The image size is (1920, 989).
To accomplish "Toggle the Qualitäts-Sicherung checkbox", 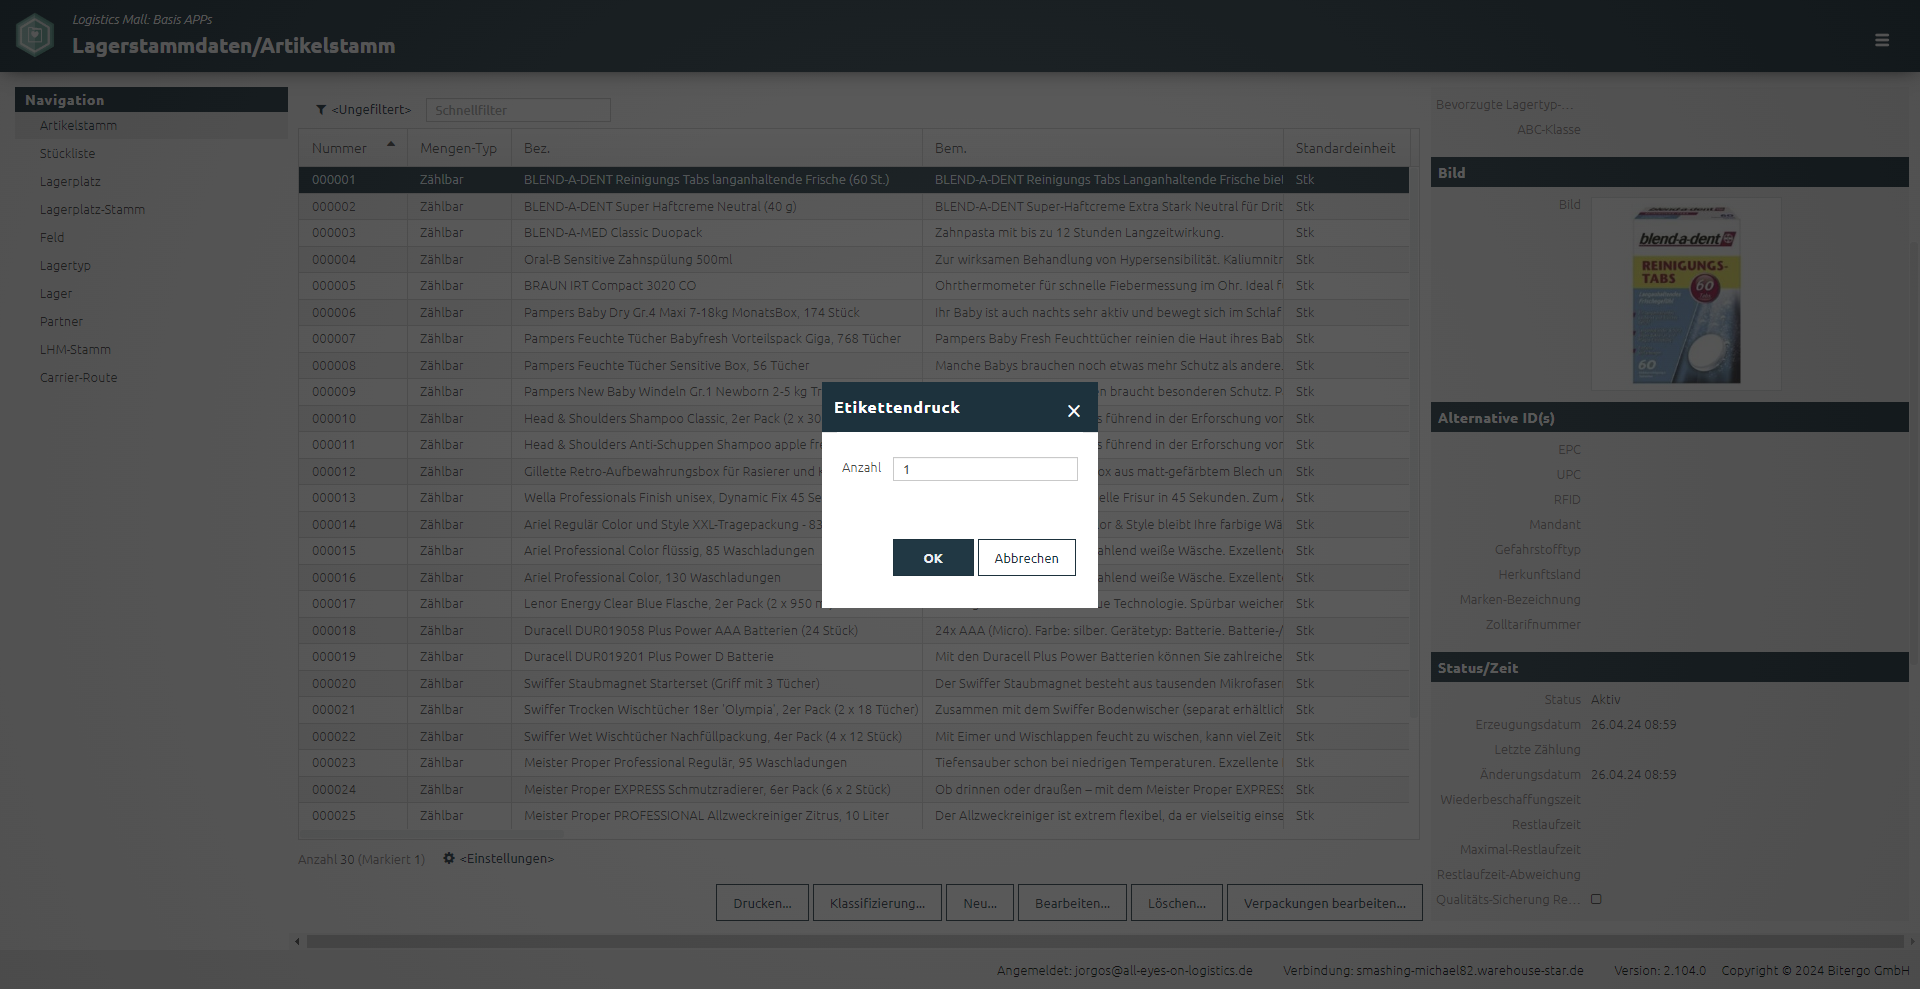I will pos(1596,899).
